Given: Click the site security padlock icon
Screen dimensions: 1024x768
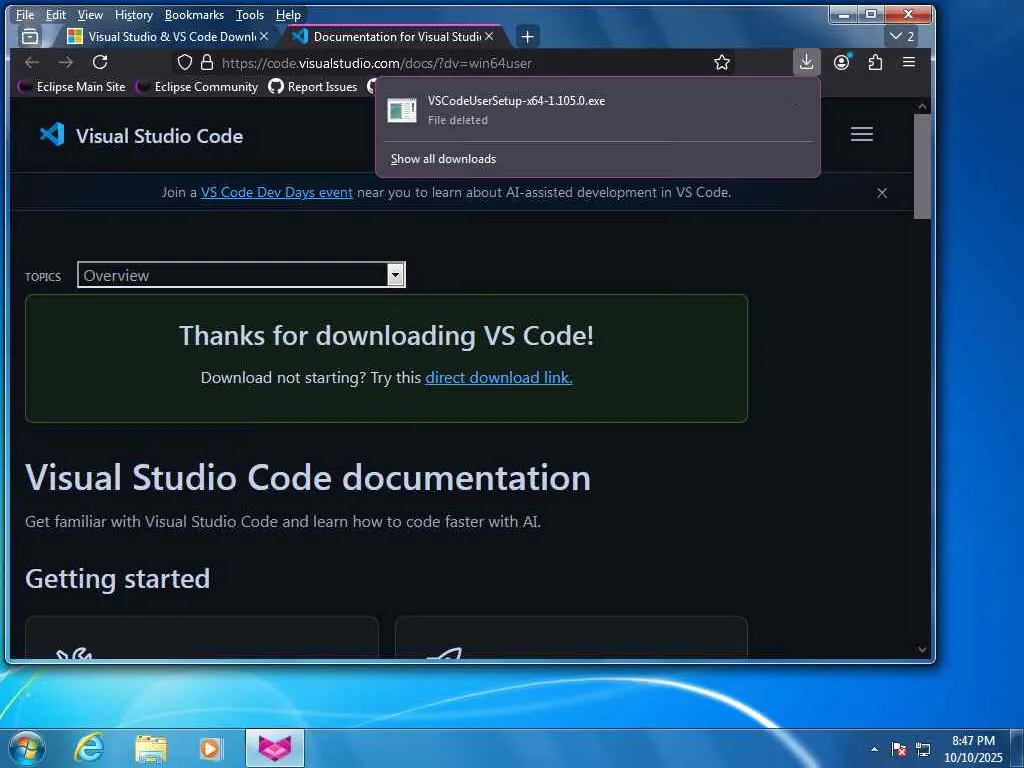Looking at the screenshot, I should (x=207, y=63).
